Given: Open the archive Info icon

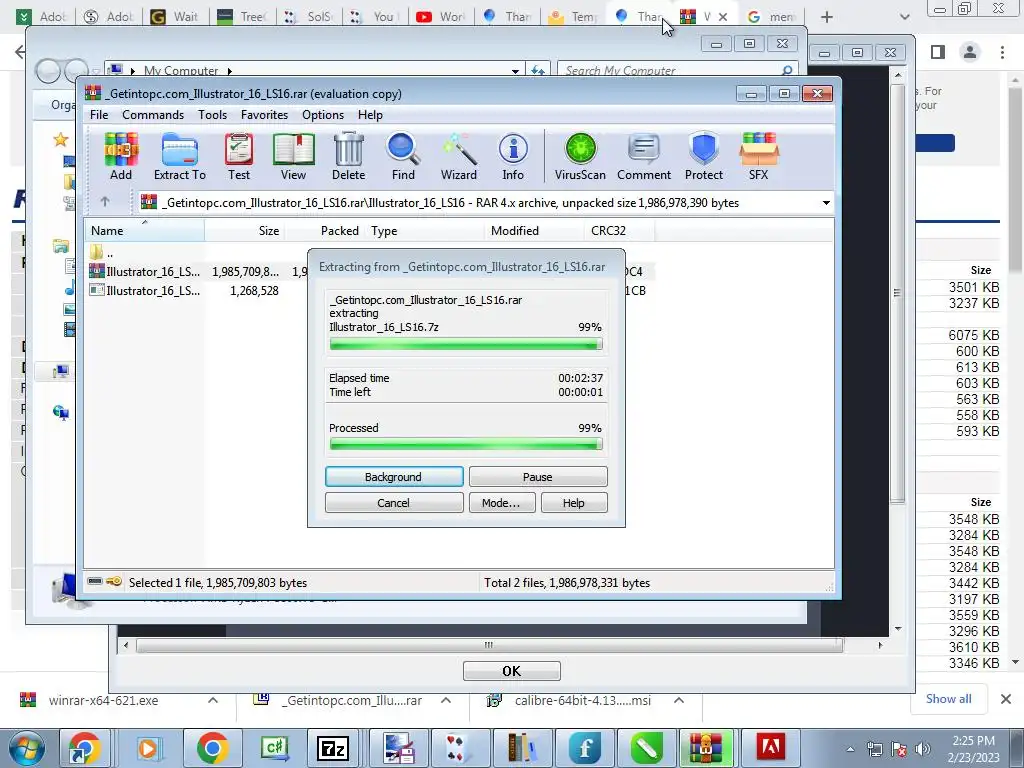Looking at the screenshot, I should [513, 157].
